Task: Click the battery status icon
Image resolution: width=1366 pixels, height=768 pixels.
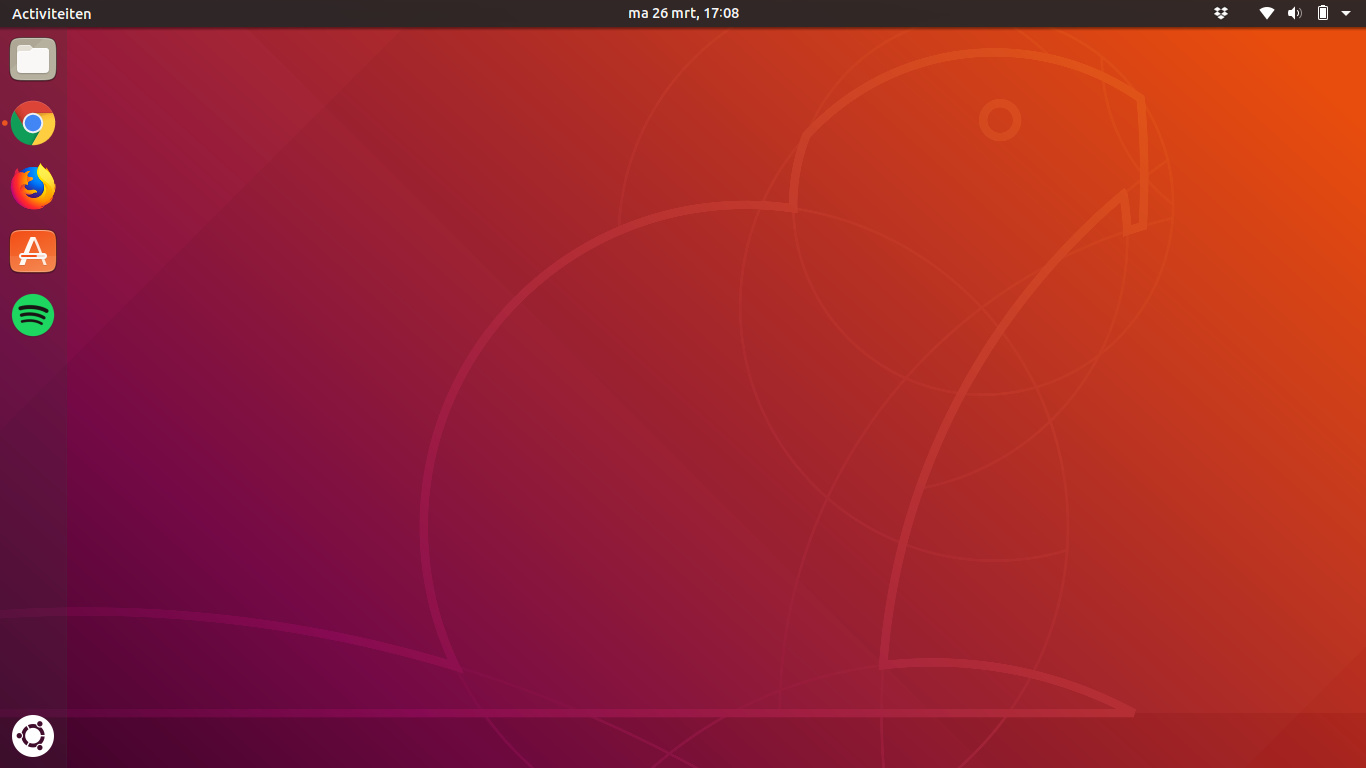Action: [x=1322, y=13]
